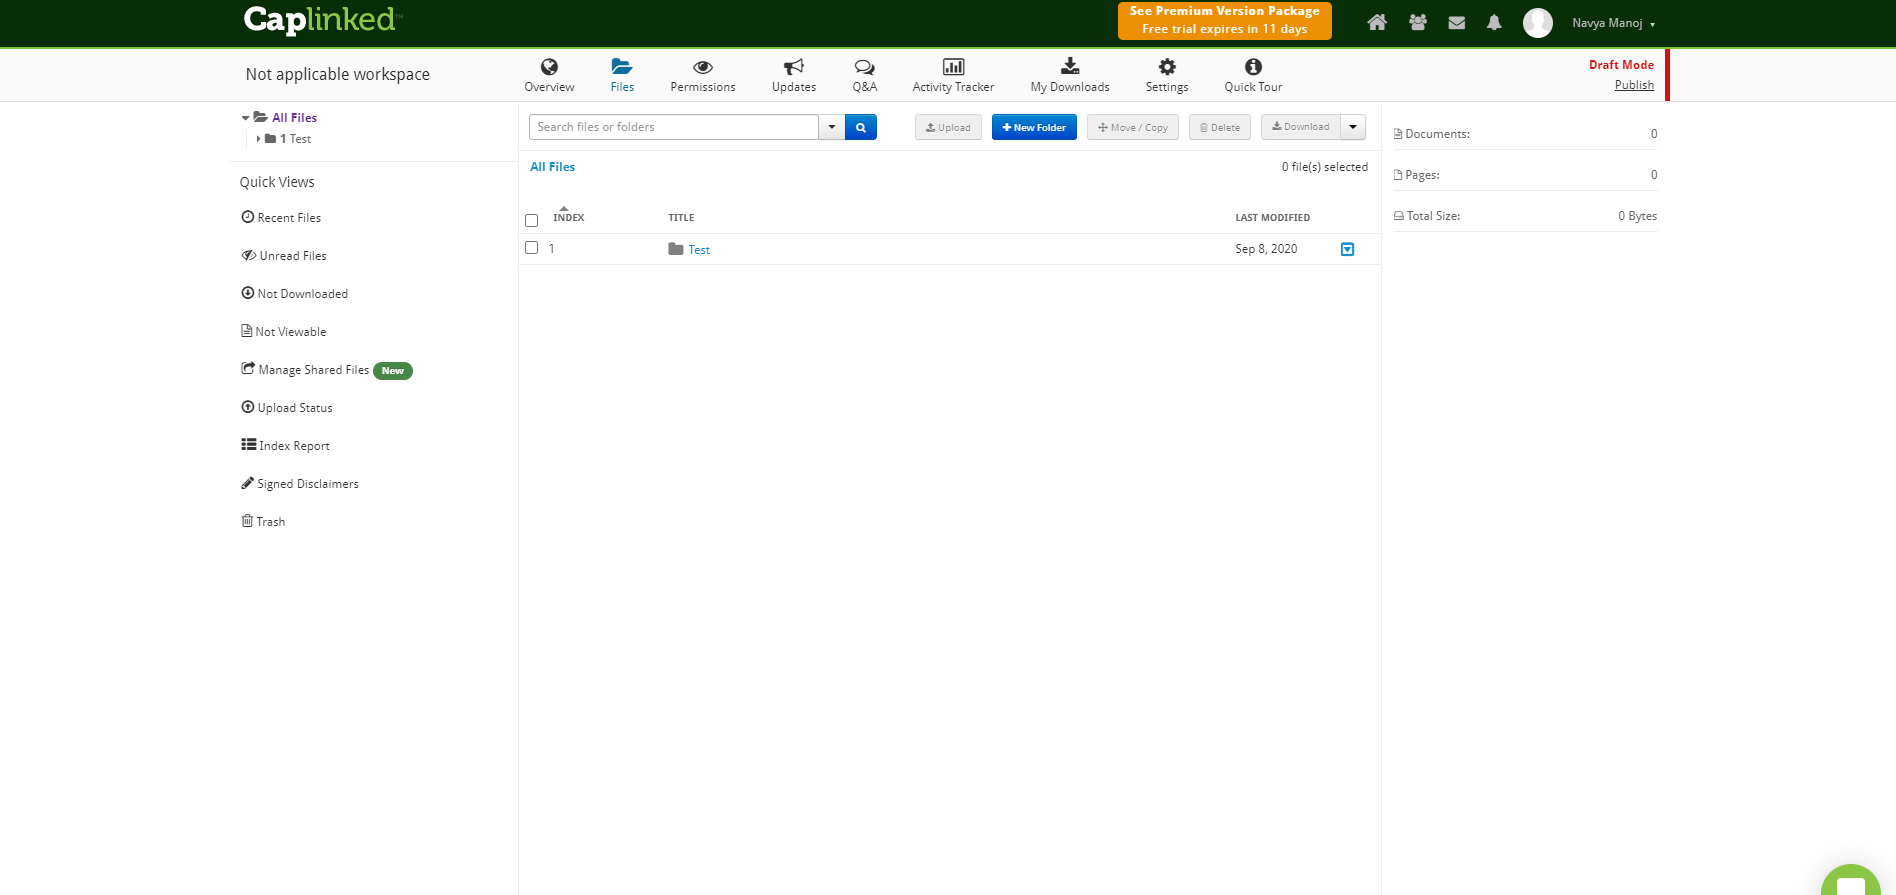Click the Delete button
Image resolution: width=1896 pixels, height=895 pixels.
pos(1219,127)
